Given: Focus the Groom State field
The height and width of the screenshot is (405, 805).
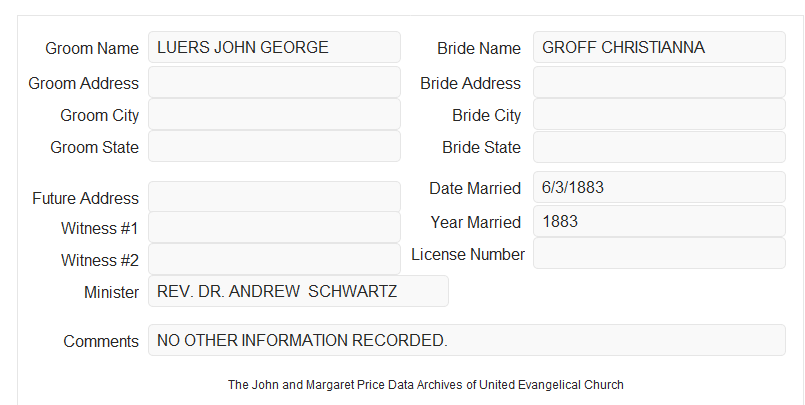Looking at the screenshot, I should coord(274,146).
